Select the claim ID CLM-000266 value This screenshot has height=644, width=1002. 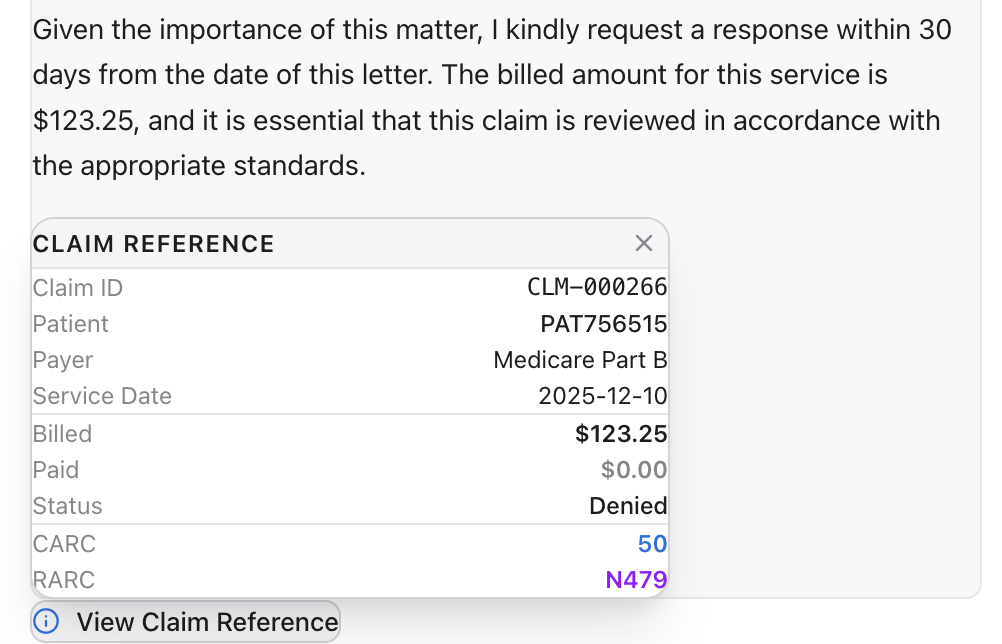pyautogui.click(x=597, y=288)
